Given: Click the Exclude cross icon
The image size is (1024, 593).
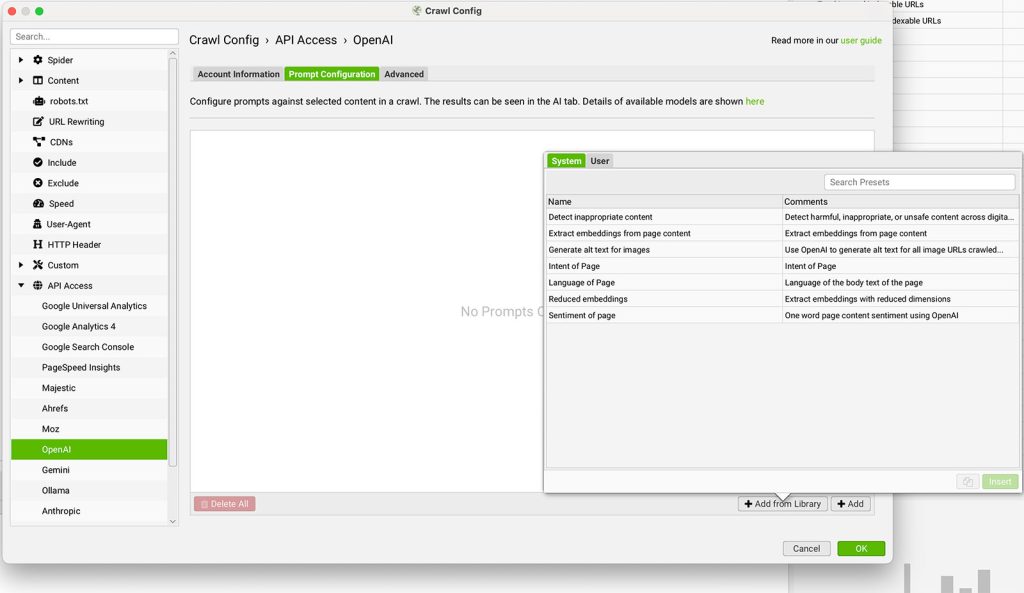Looking at the screenshot, I should coord(38,183).
